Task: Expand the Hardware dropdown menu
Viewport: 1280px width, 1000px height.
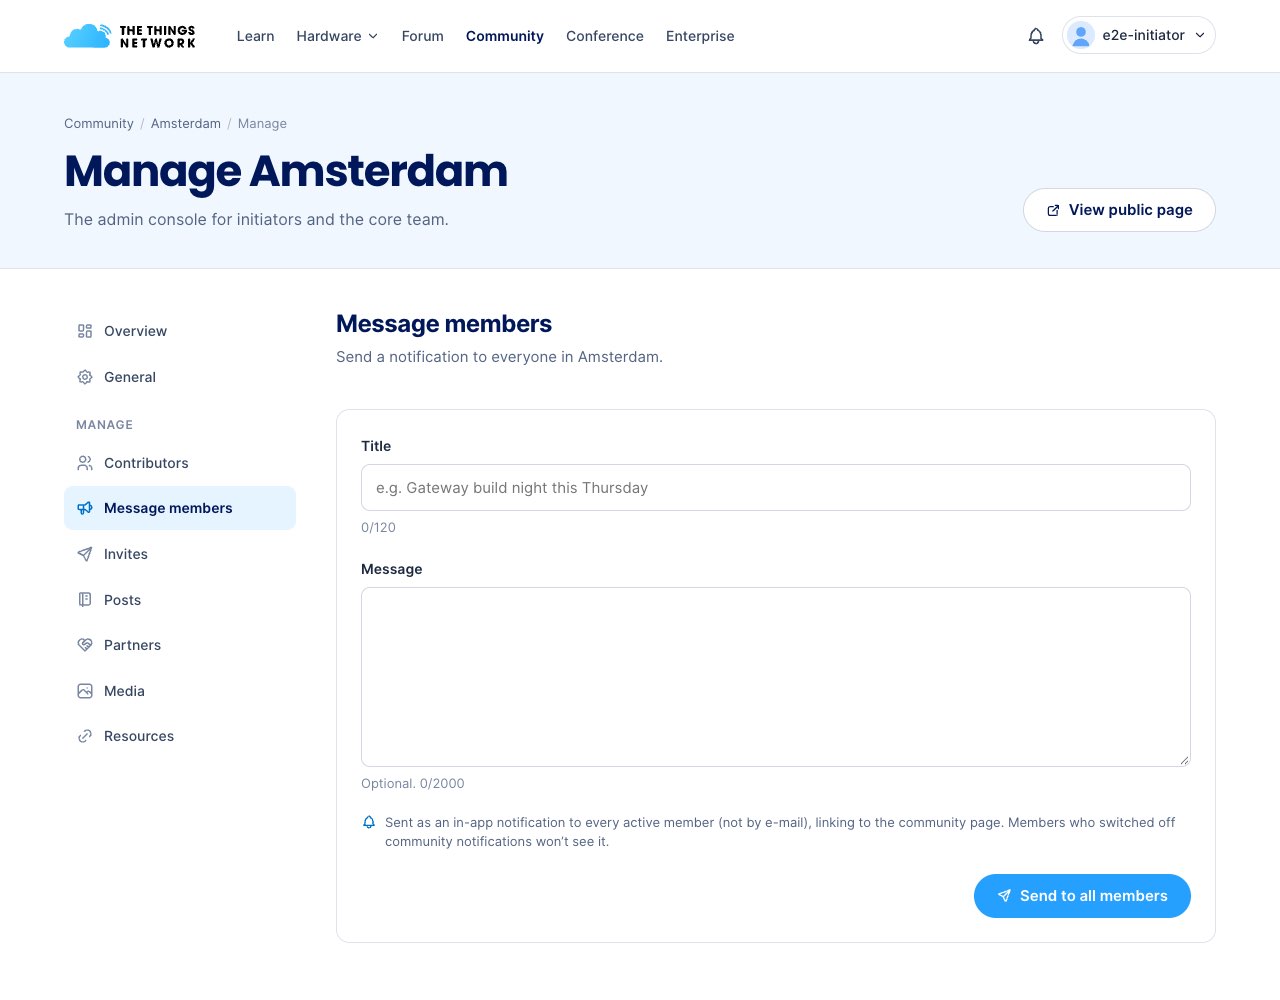Action: [337, 36]
